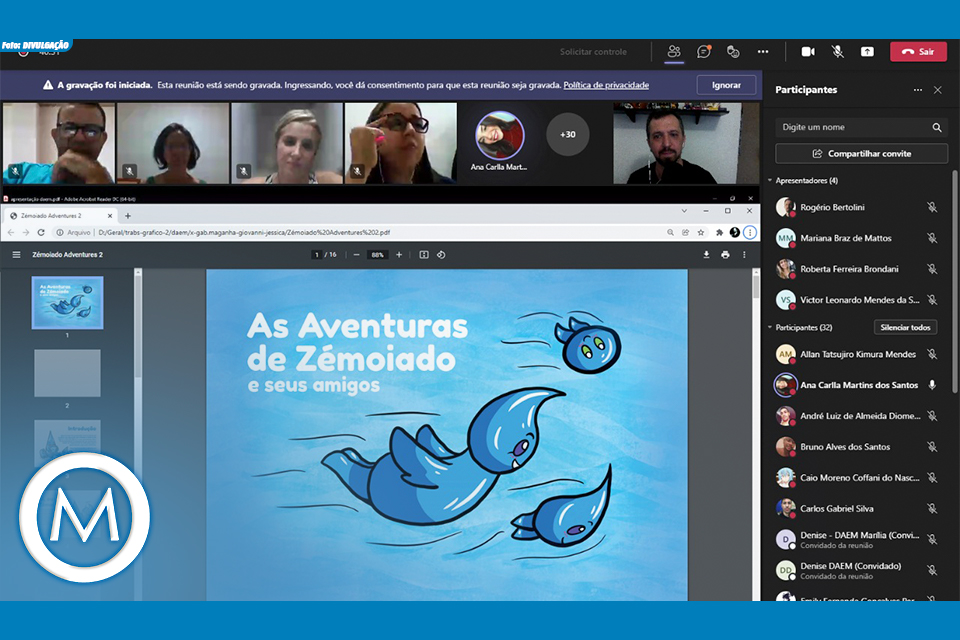Open the Política de privacidade link
960x640 pixels.
tap(606, 85)
